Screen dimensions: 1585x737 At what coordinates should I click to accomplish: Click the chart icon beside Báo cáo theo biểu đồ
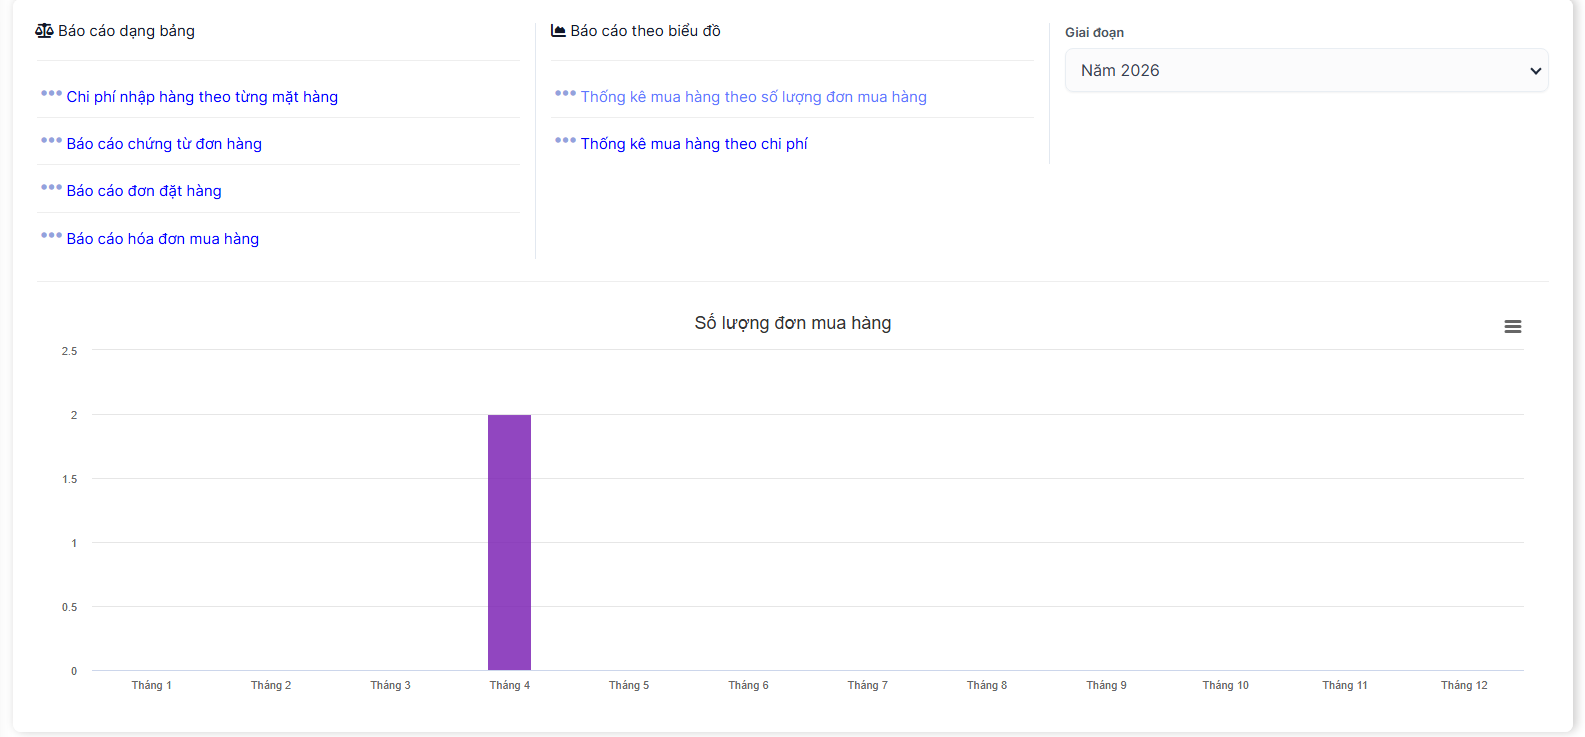558,31
